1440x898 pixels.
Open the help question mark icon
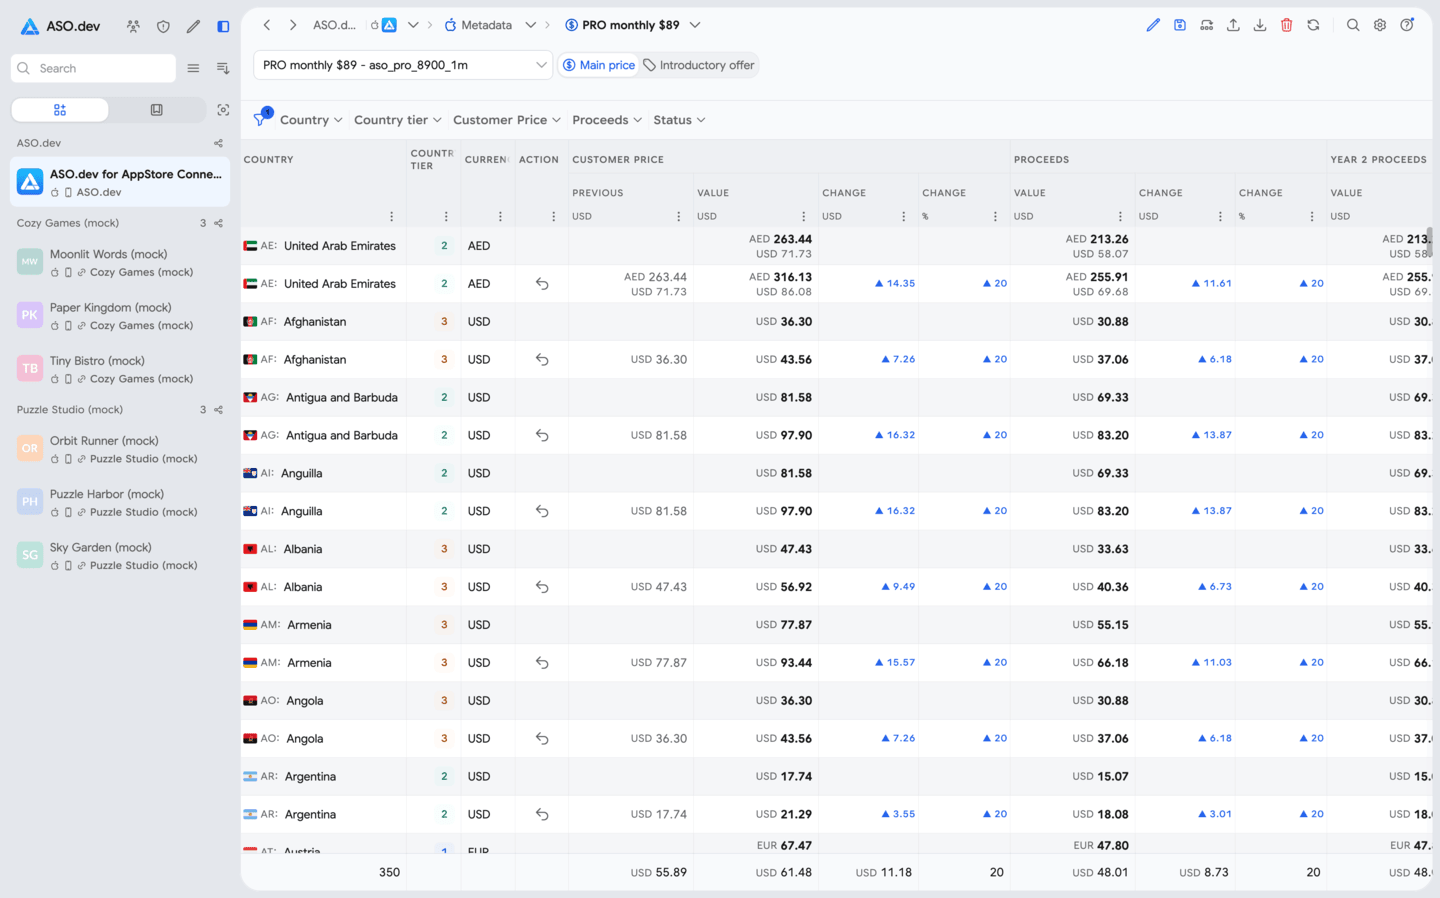pos(1407,25)
